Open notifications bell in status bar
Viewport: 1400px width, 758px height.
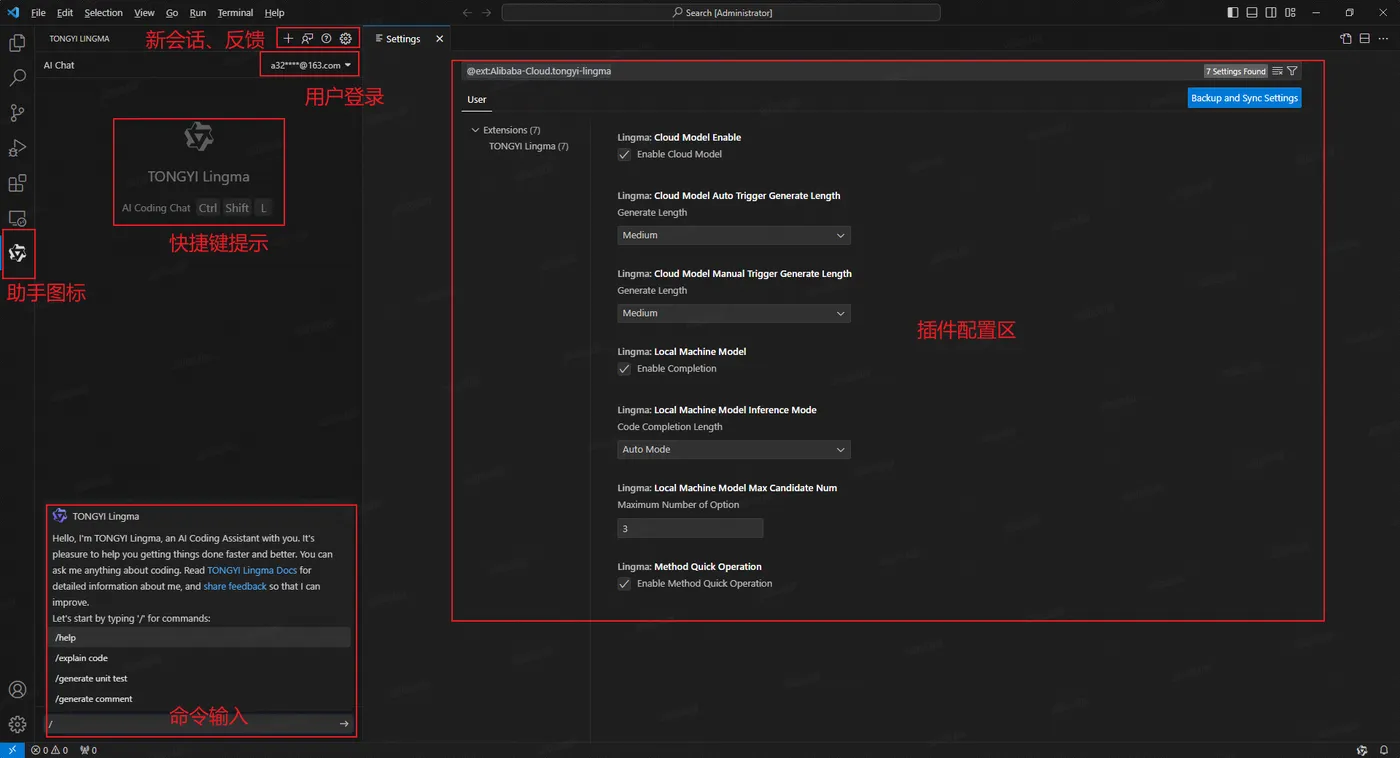(1384, 750)
